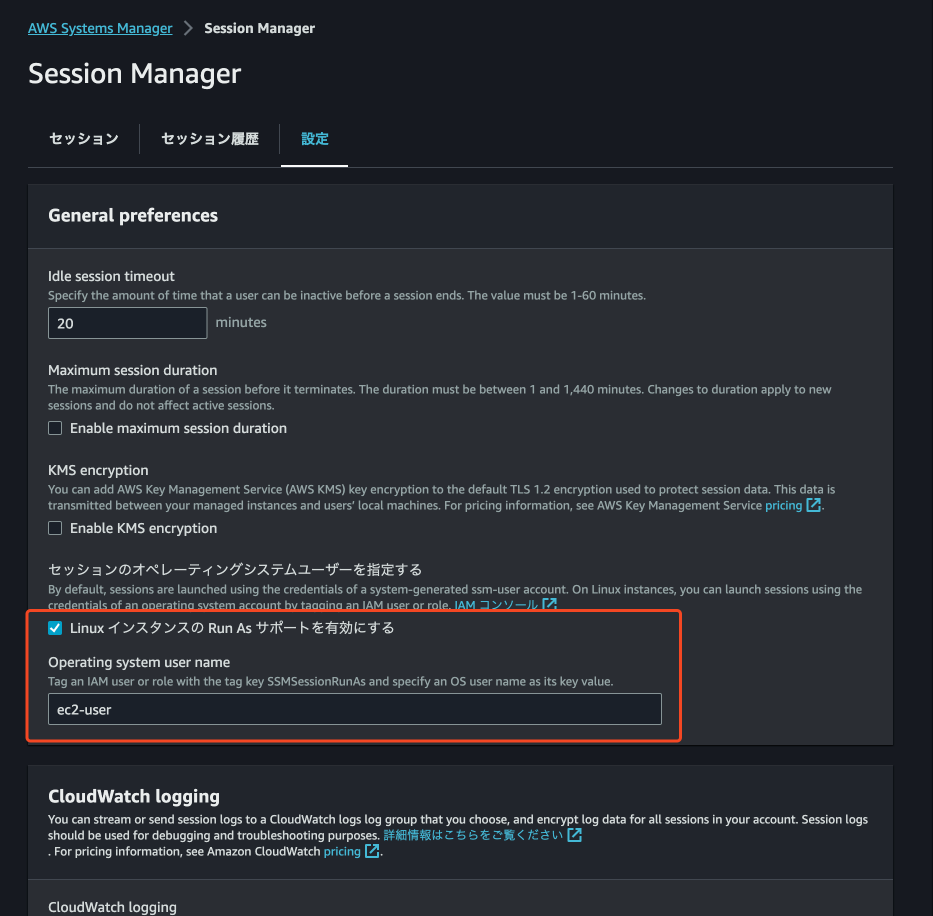Click external link icon after Amazon CloudWatch pricing
This screenshot has width=933, height=916.
click(373, 851)
